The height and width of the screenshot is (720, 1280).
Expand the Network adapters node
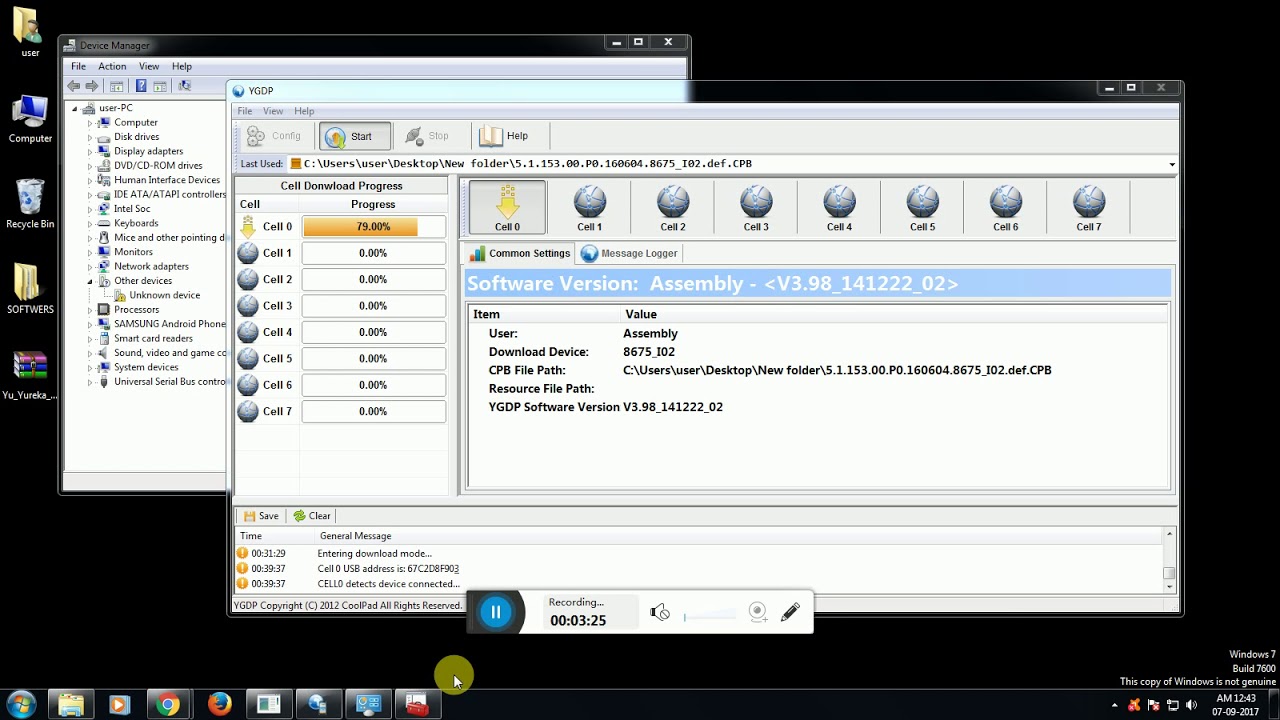tap(90, 267)
